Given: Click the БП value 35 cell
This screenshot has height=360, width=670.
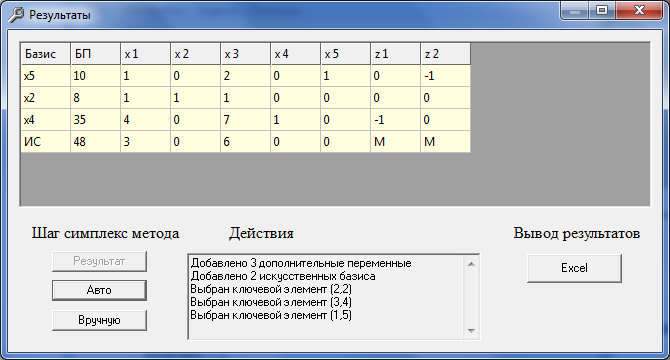Looking at the screenshot, I should pyautogui.click(x=95, y=120).
